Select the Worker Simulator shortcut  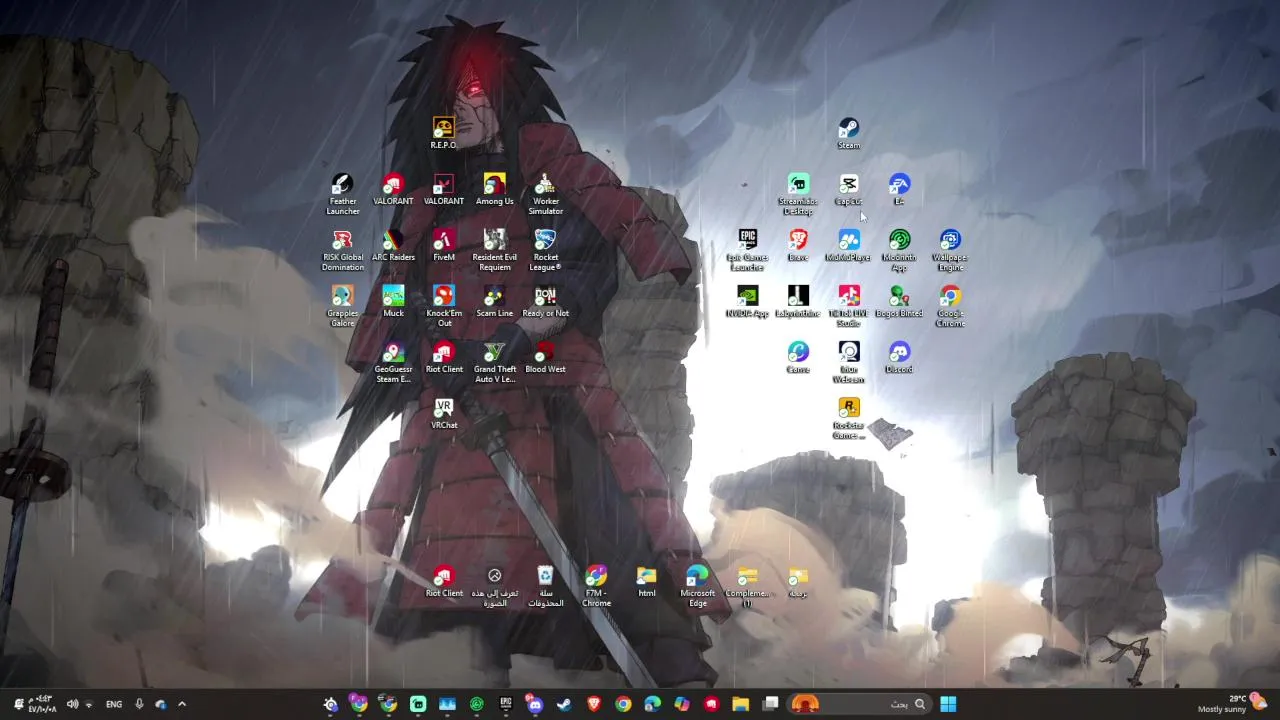545,194
